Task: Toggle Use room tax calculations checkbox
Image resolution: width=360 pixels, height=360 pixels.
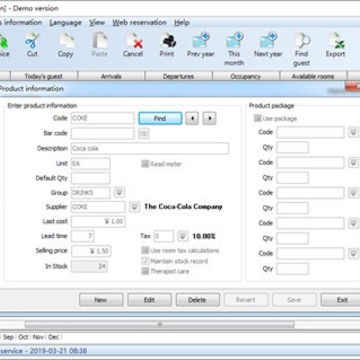Action: pyautogui.click(x=145, y=250)
